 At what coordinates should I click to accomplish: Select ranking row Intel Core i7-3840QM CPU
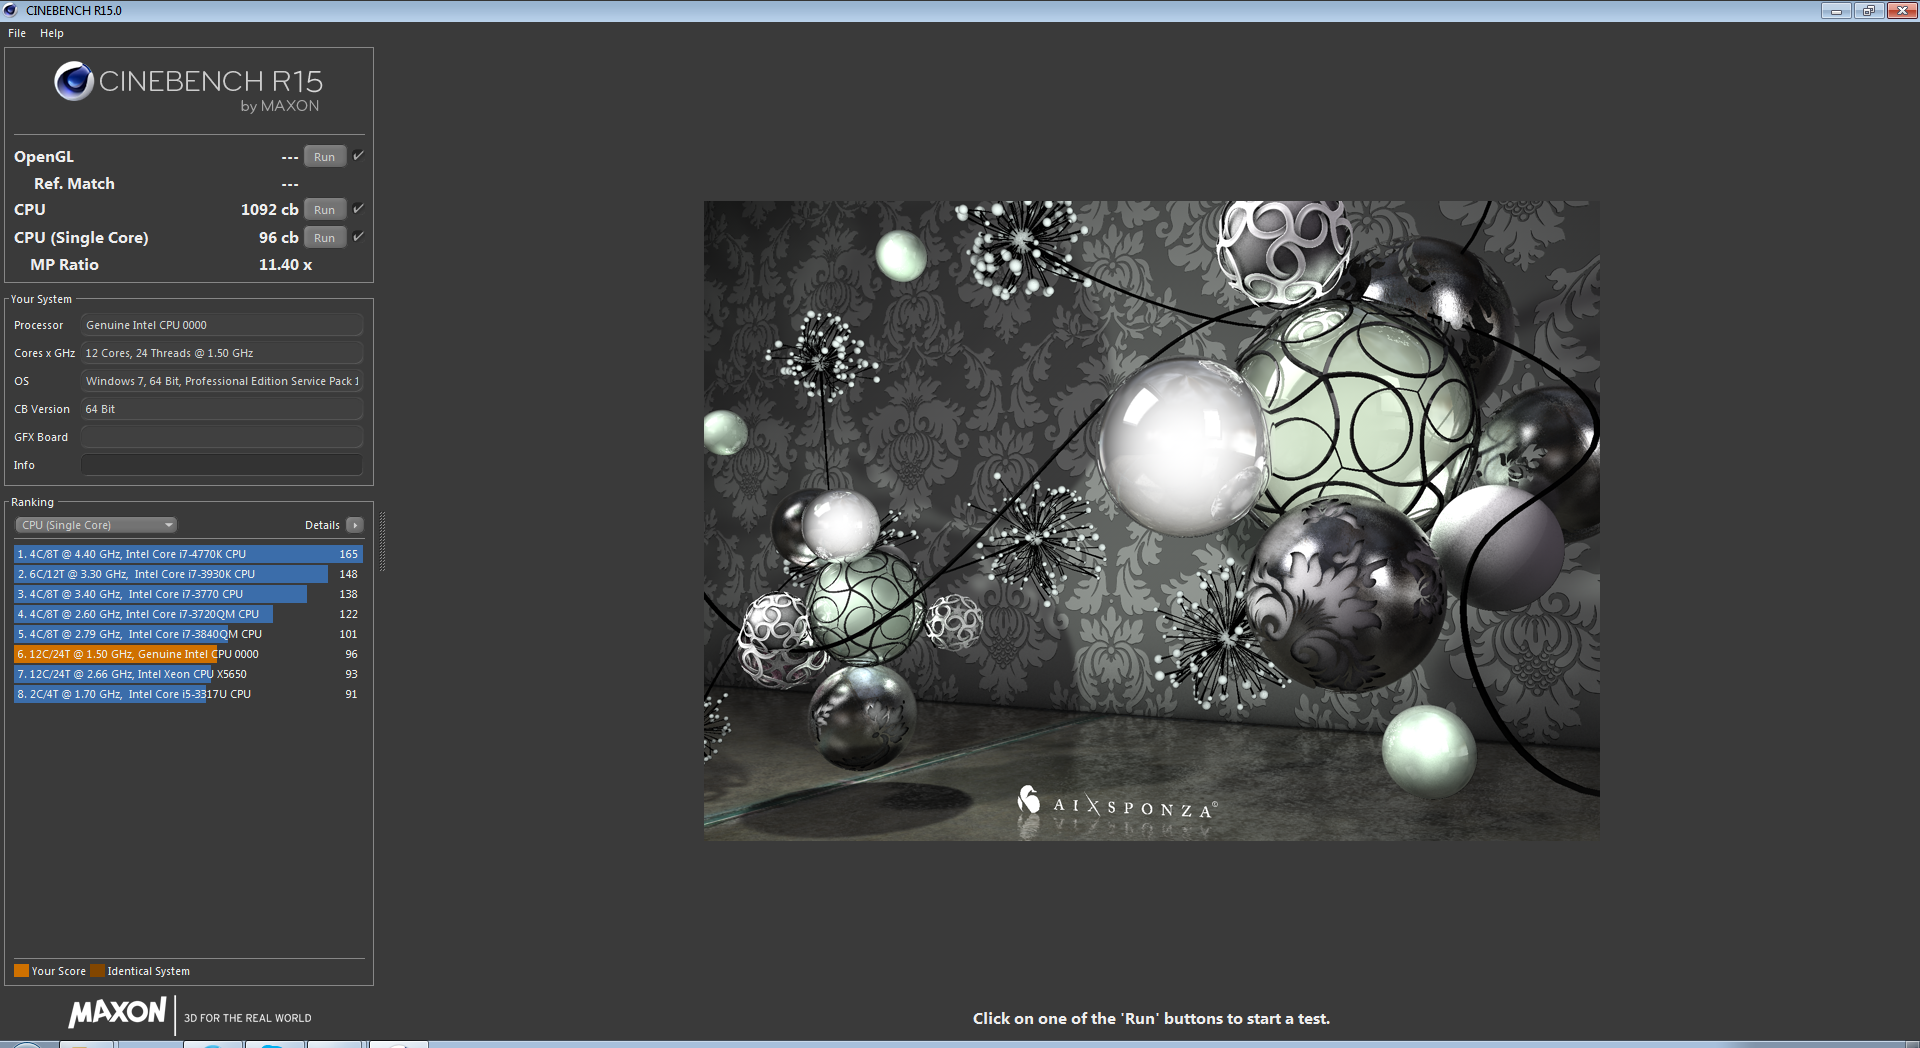point(188,634)
